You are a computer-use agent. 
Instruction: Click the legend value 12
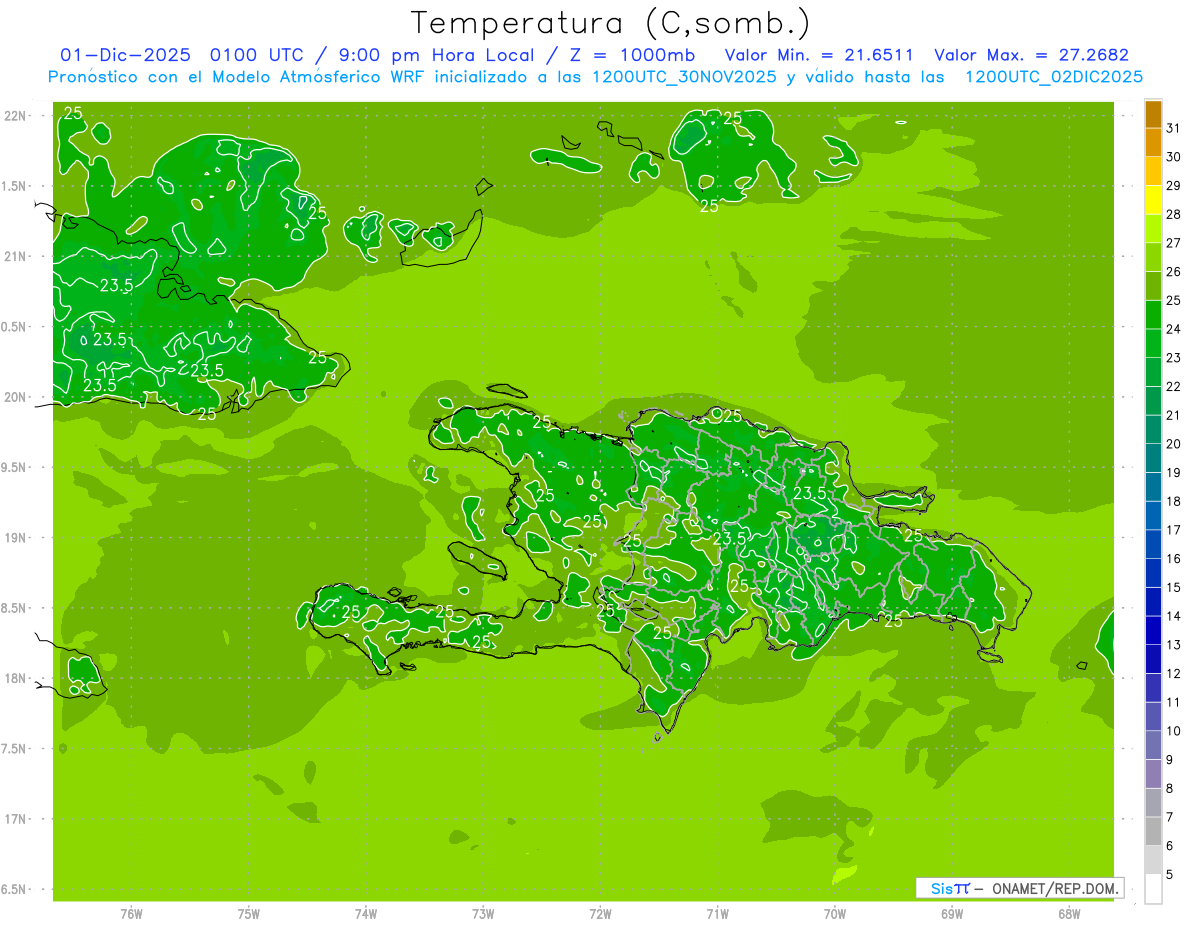click(1174, 674)
